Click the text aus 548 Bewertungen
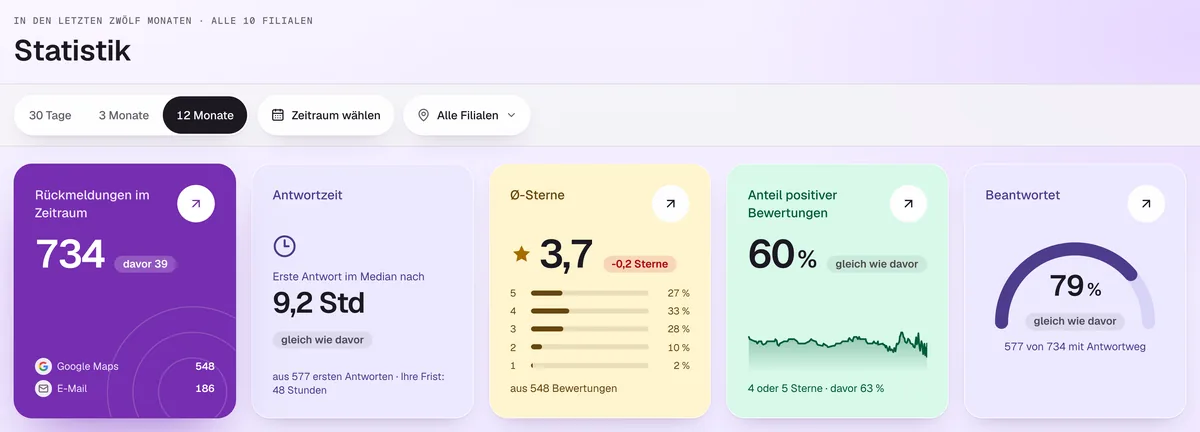 point(563,388)
